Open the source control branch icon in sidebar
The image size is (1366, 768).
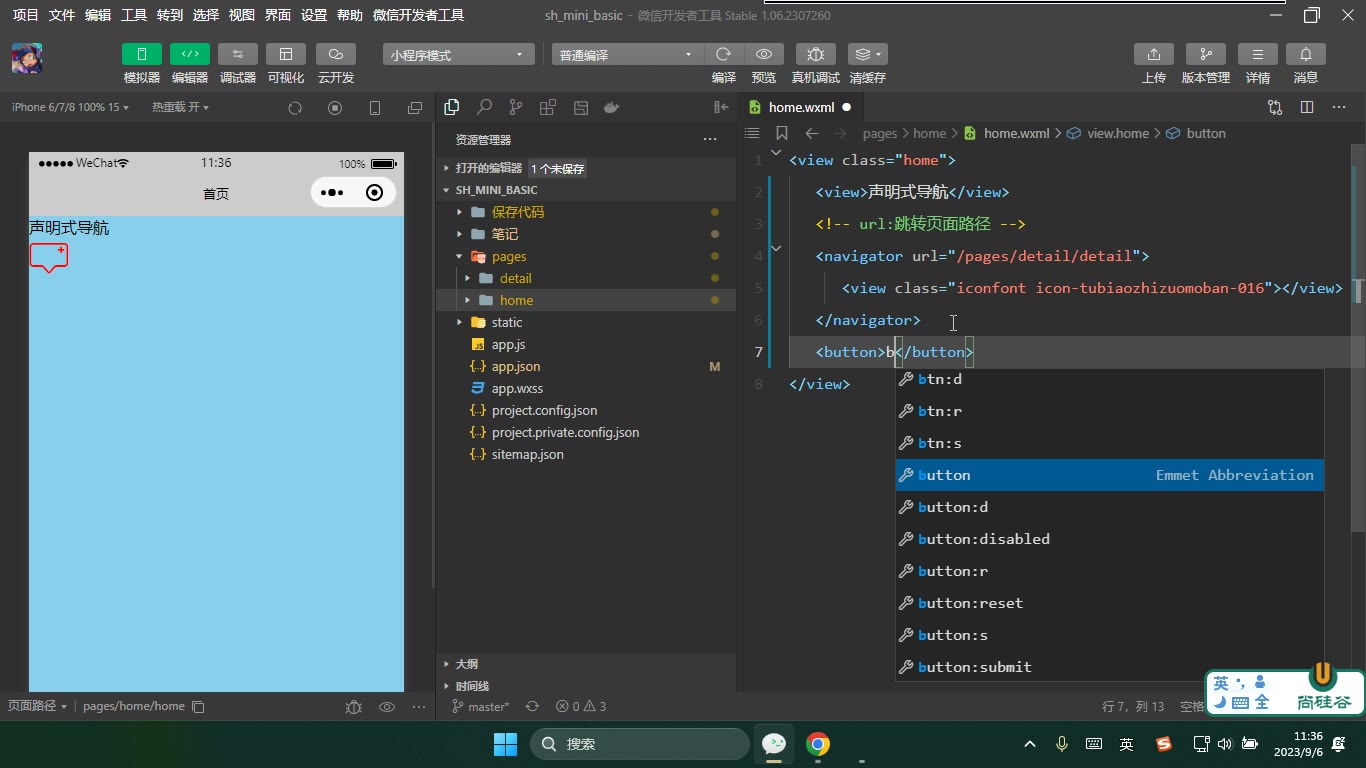click(x=516, y=107)
